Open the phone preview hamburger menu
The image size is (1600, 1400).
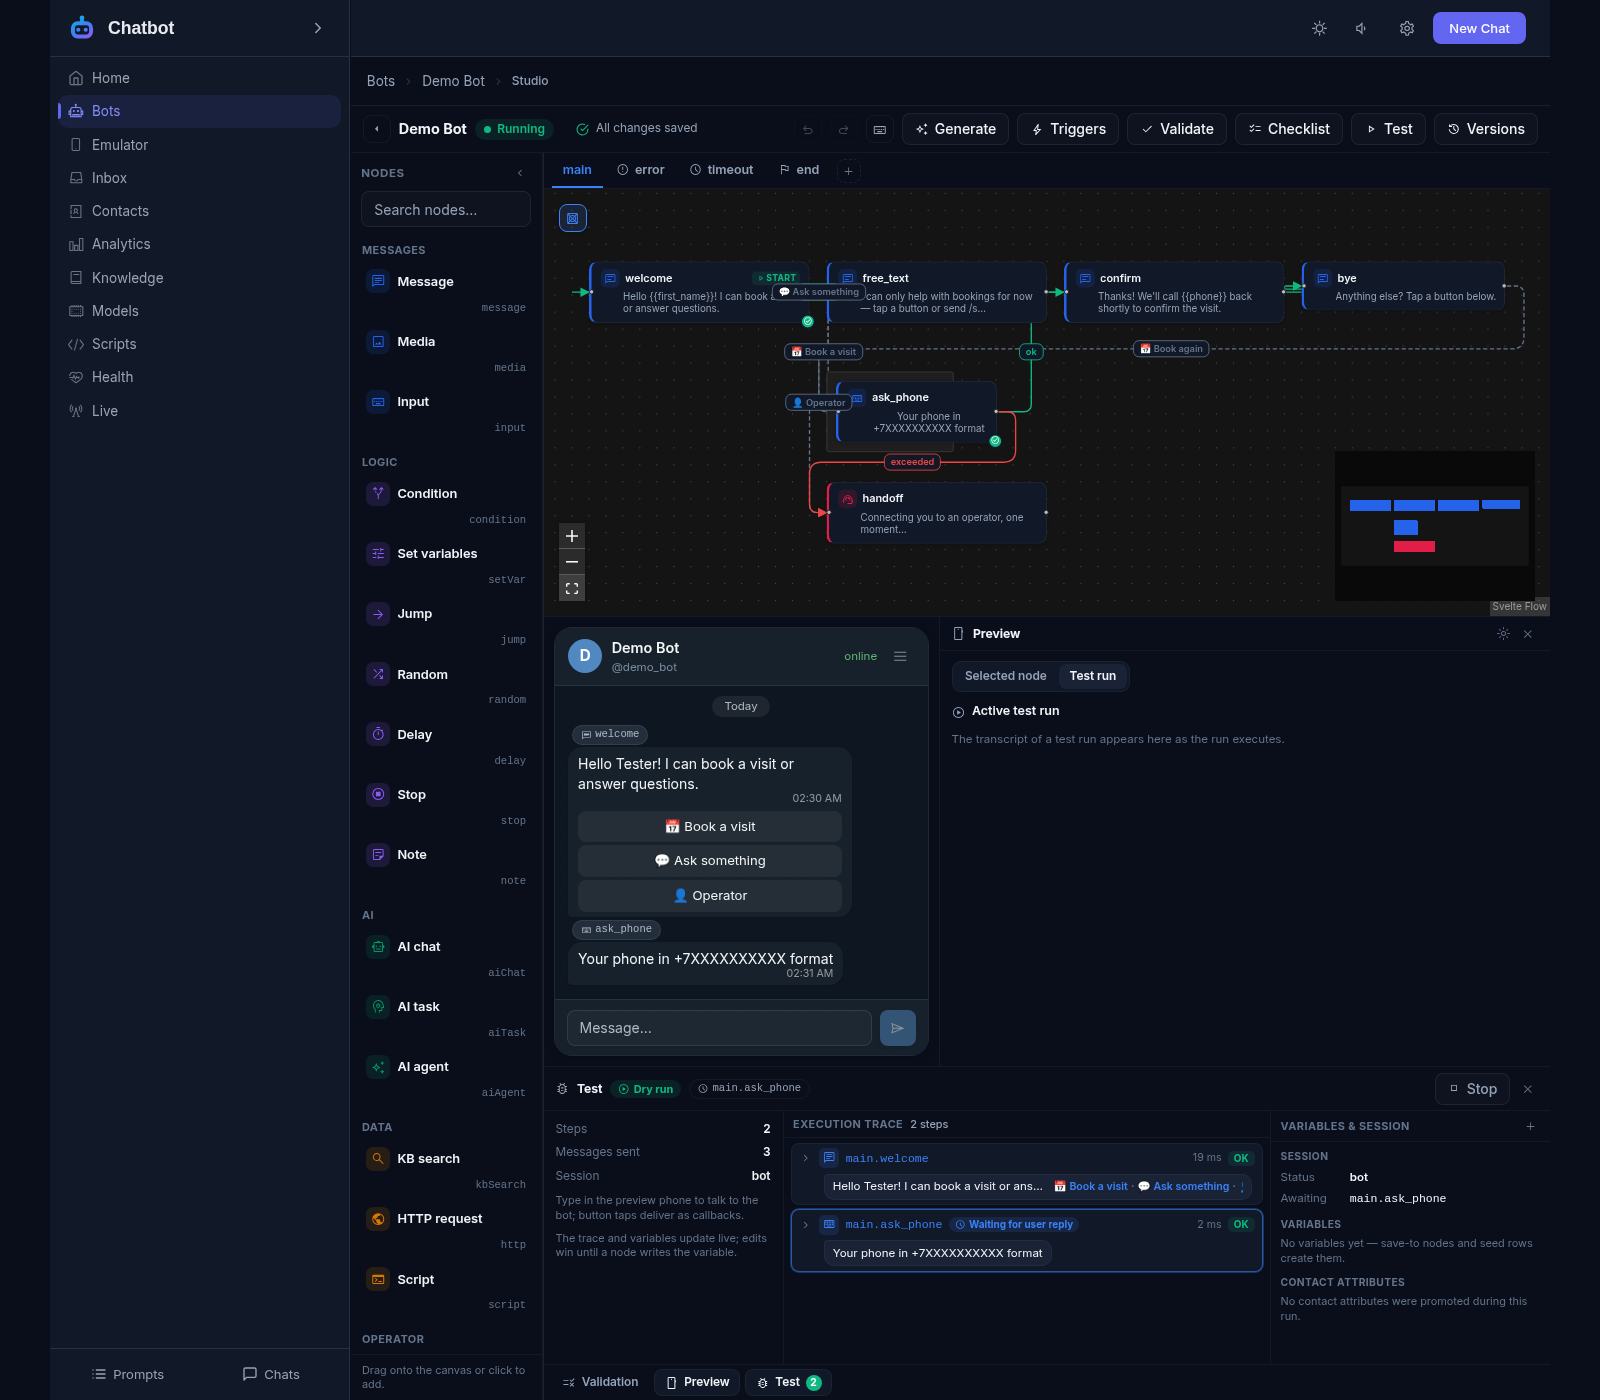900,656
